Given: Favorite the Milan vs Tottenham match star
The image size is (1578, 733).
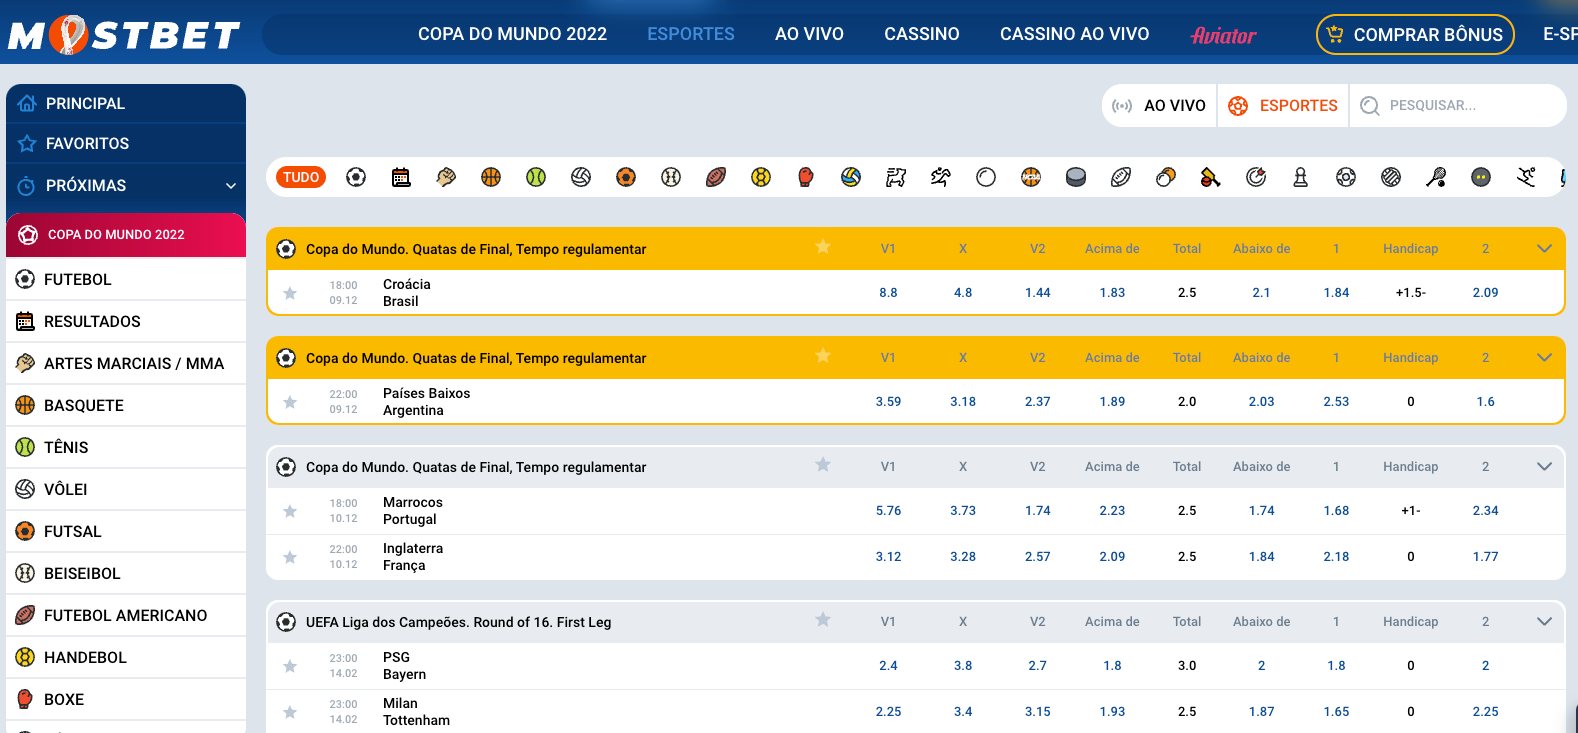Looking at the screenshot, I should coord(290,712).
